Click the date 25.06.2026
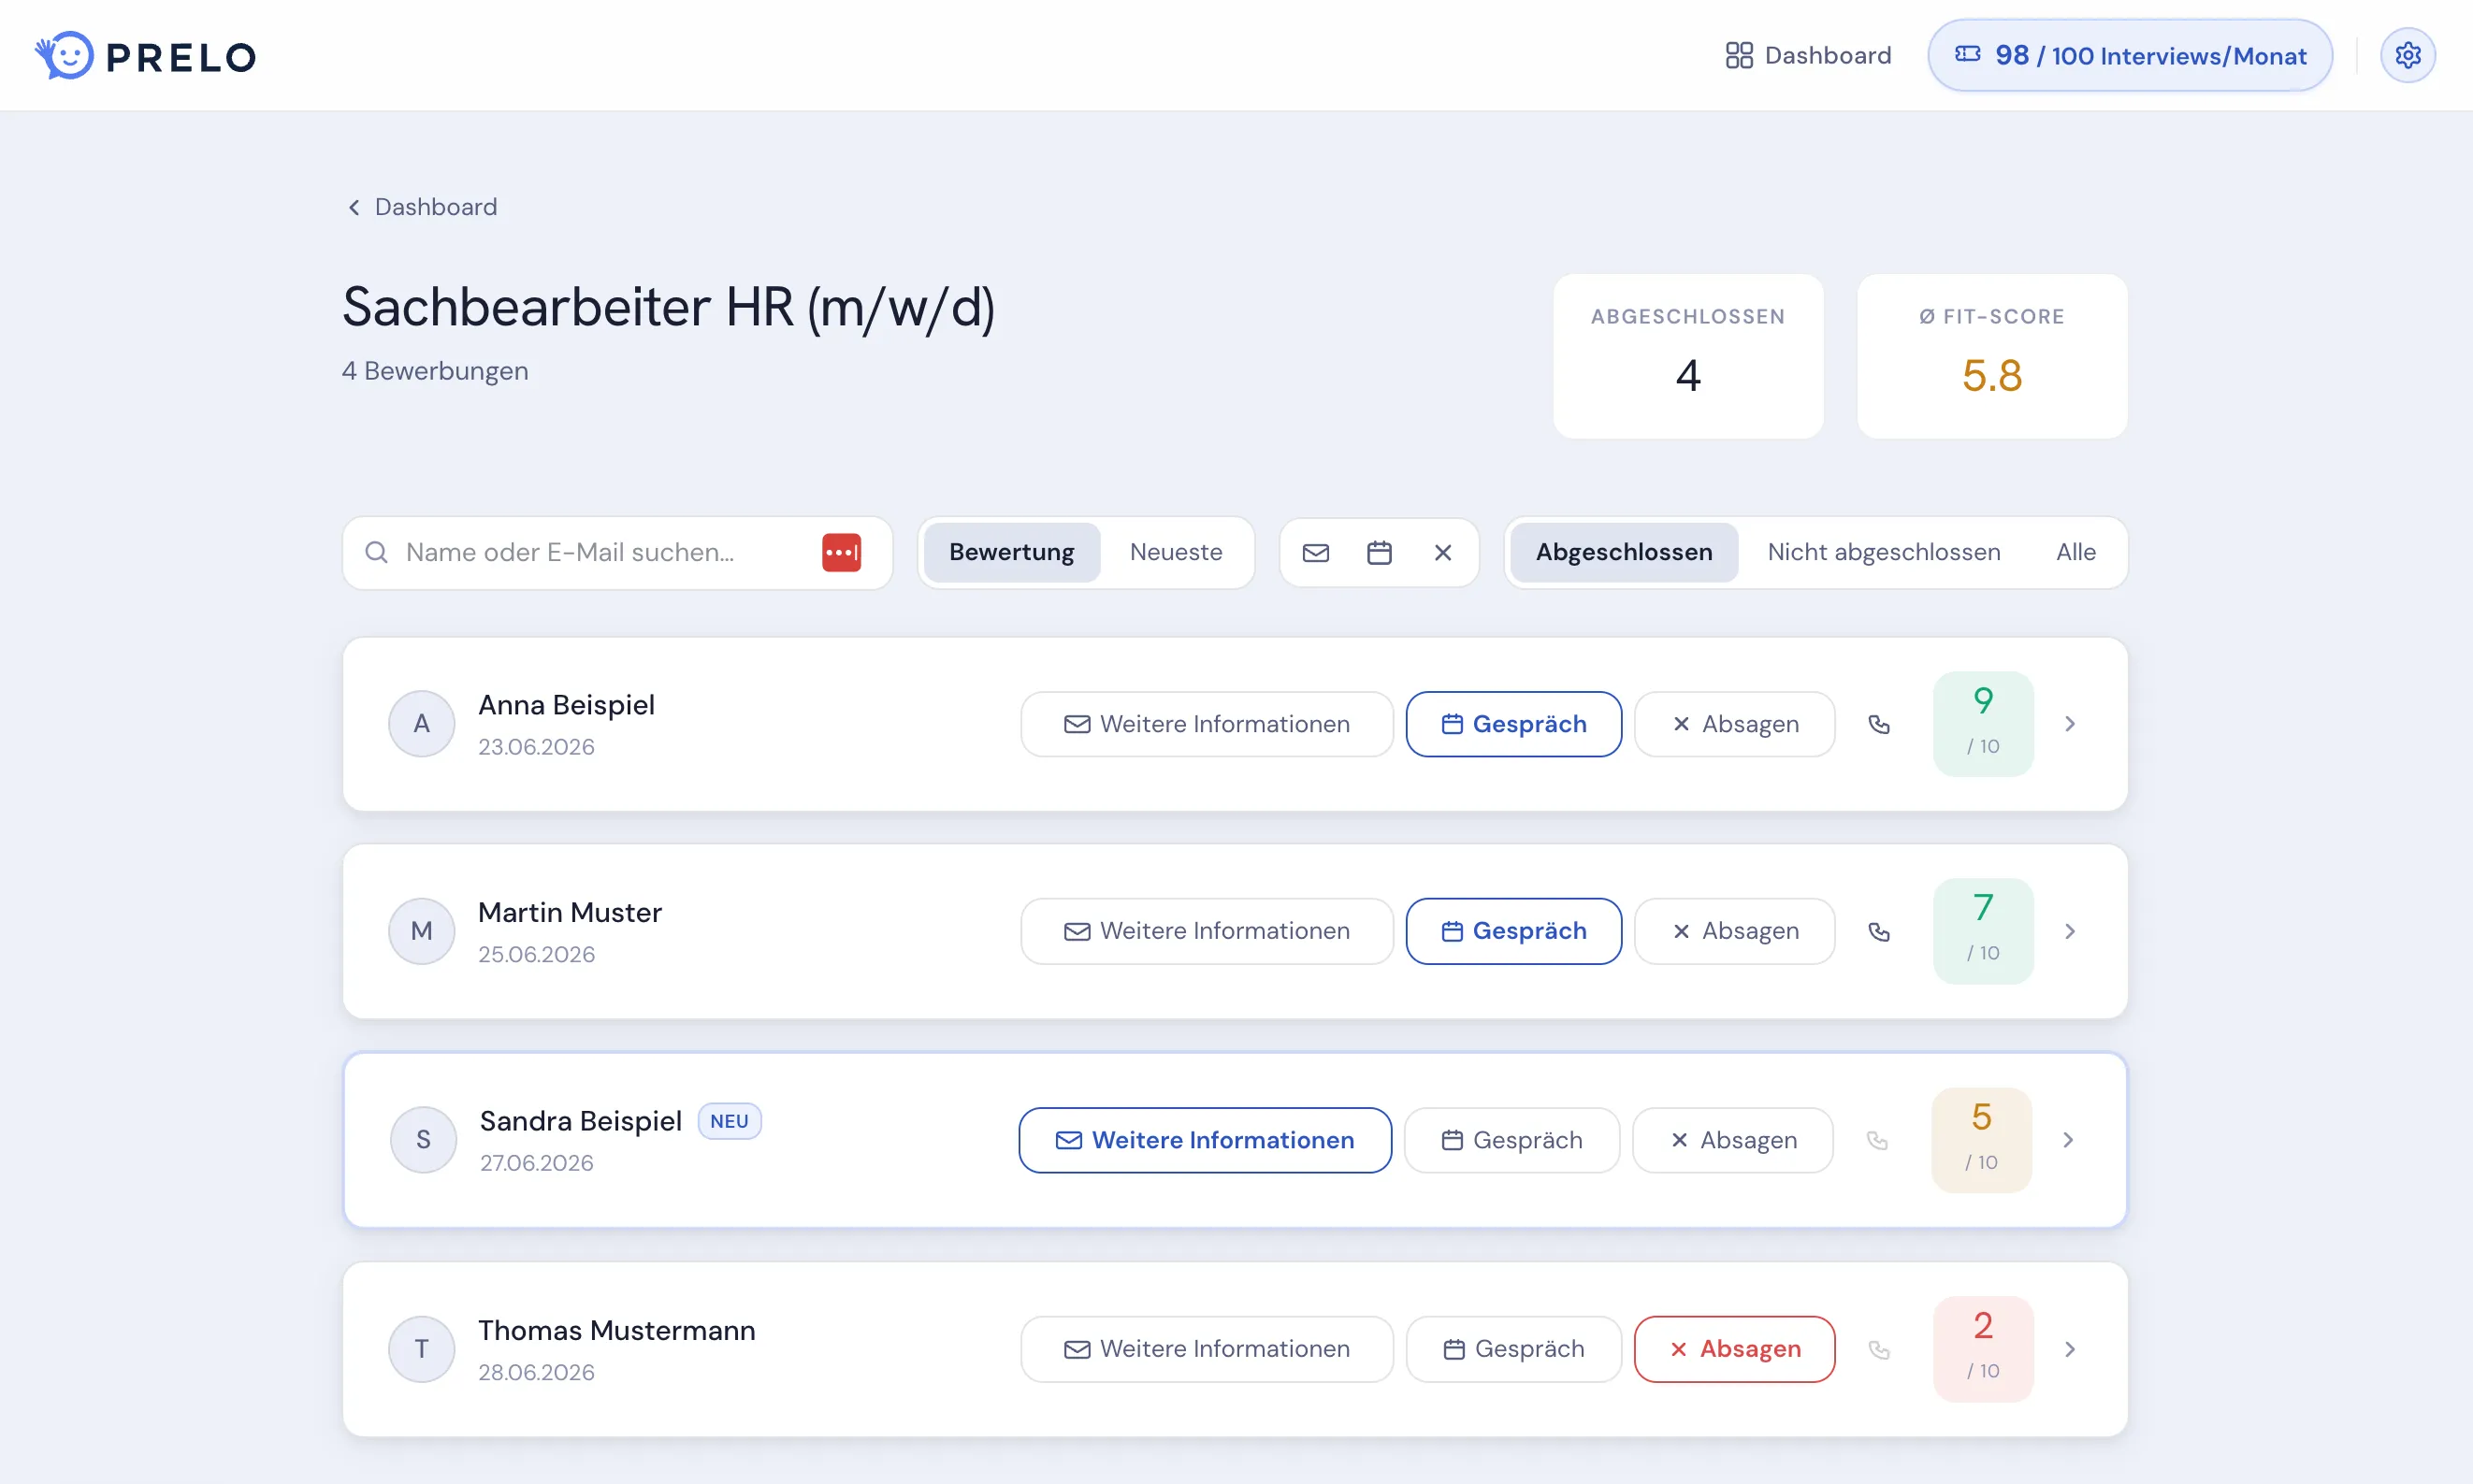 point(536,954)
